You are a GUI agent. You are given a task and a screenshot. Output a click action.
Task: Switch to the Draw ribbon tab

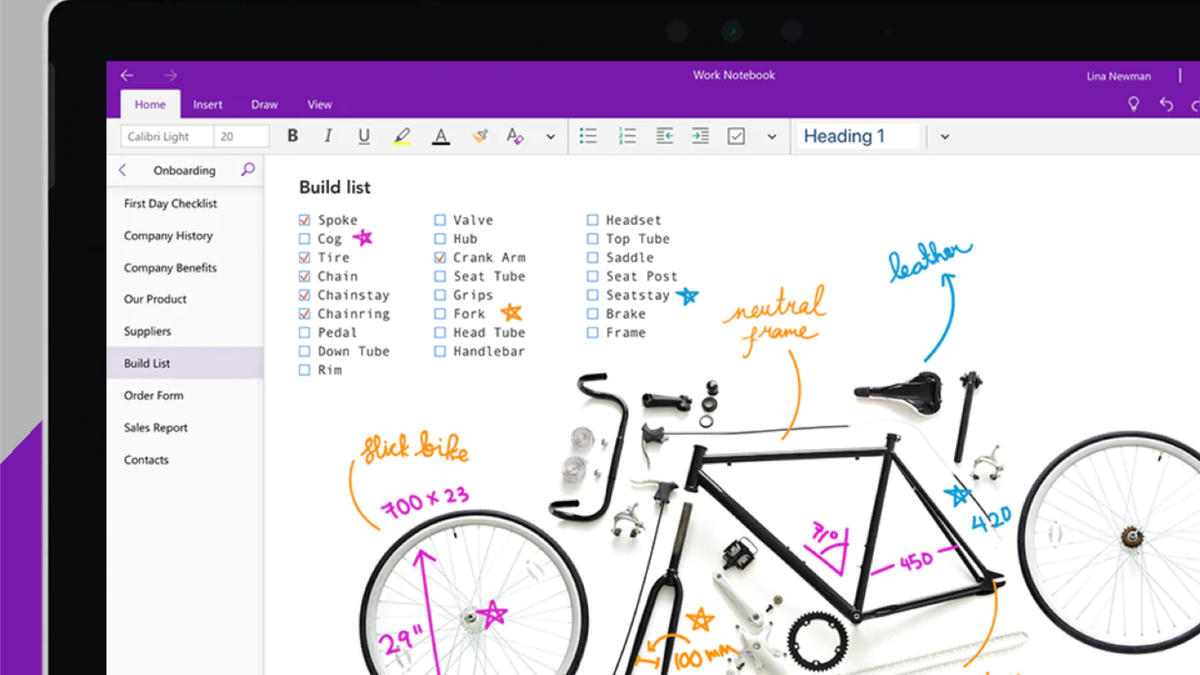coord(264,104)
